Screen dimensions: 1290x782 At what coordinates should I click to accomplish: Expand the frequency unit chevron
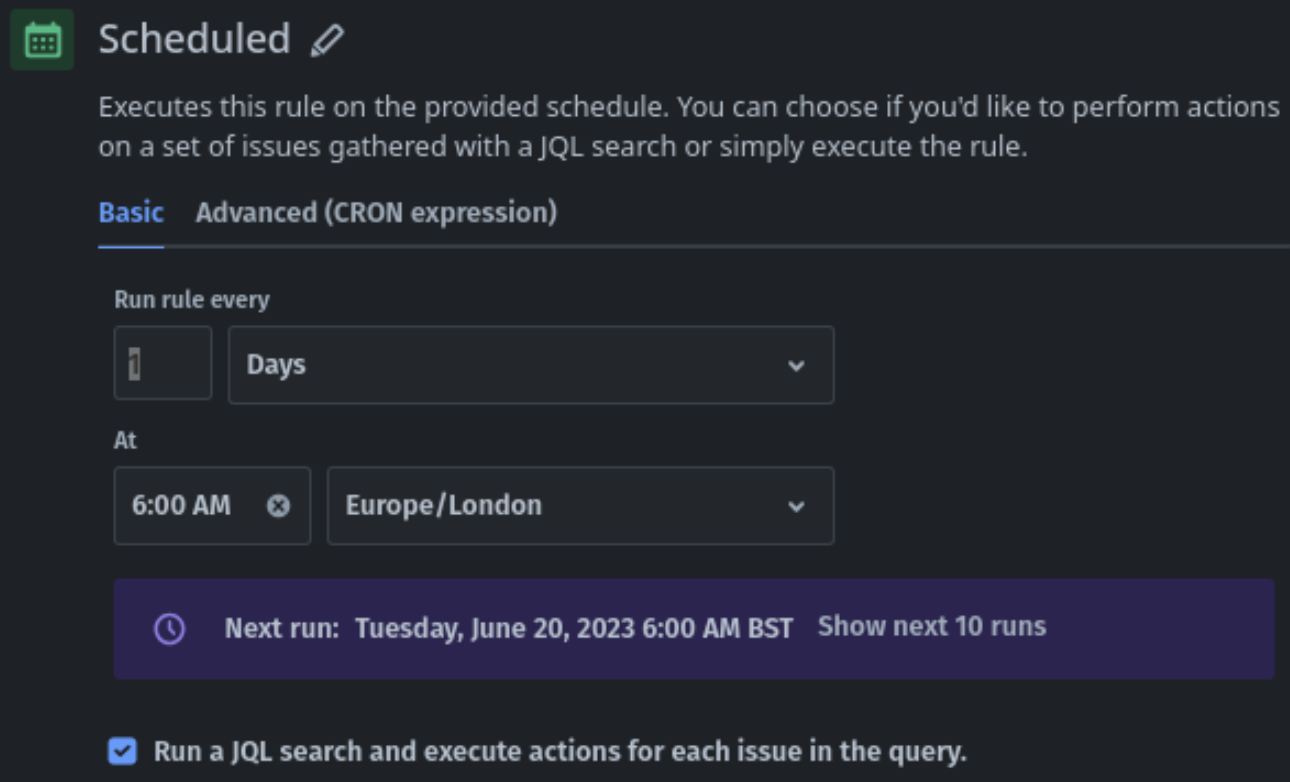(796, 364)
